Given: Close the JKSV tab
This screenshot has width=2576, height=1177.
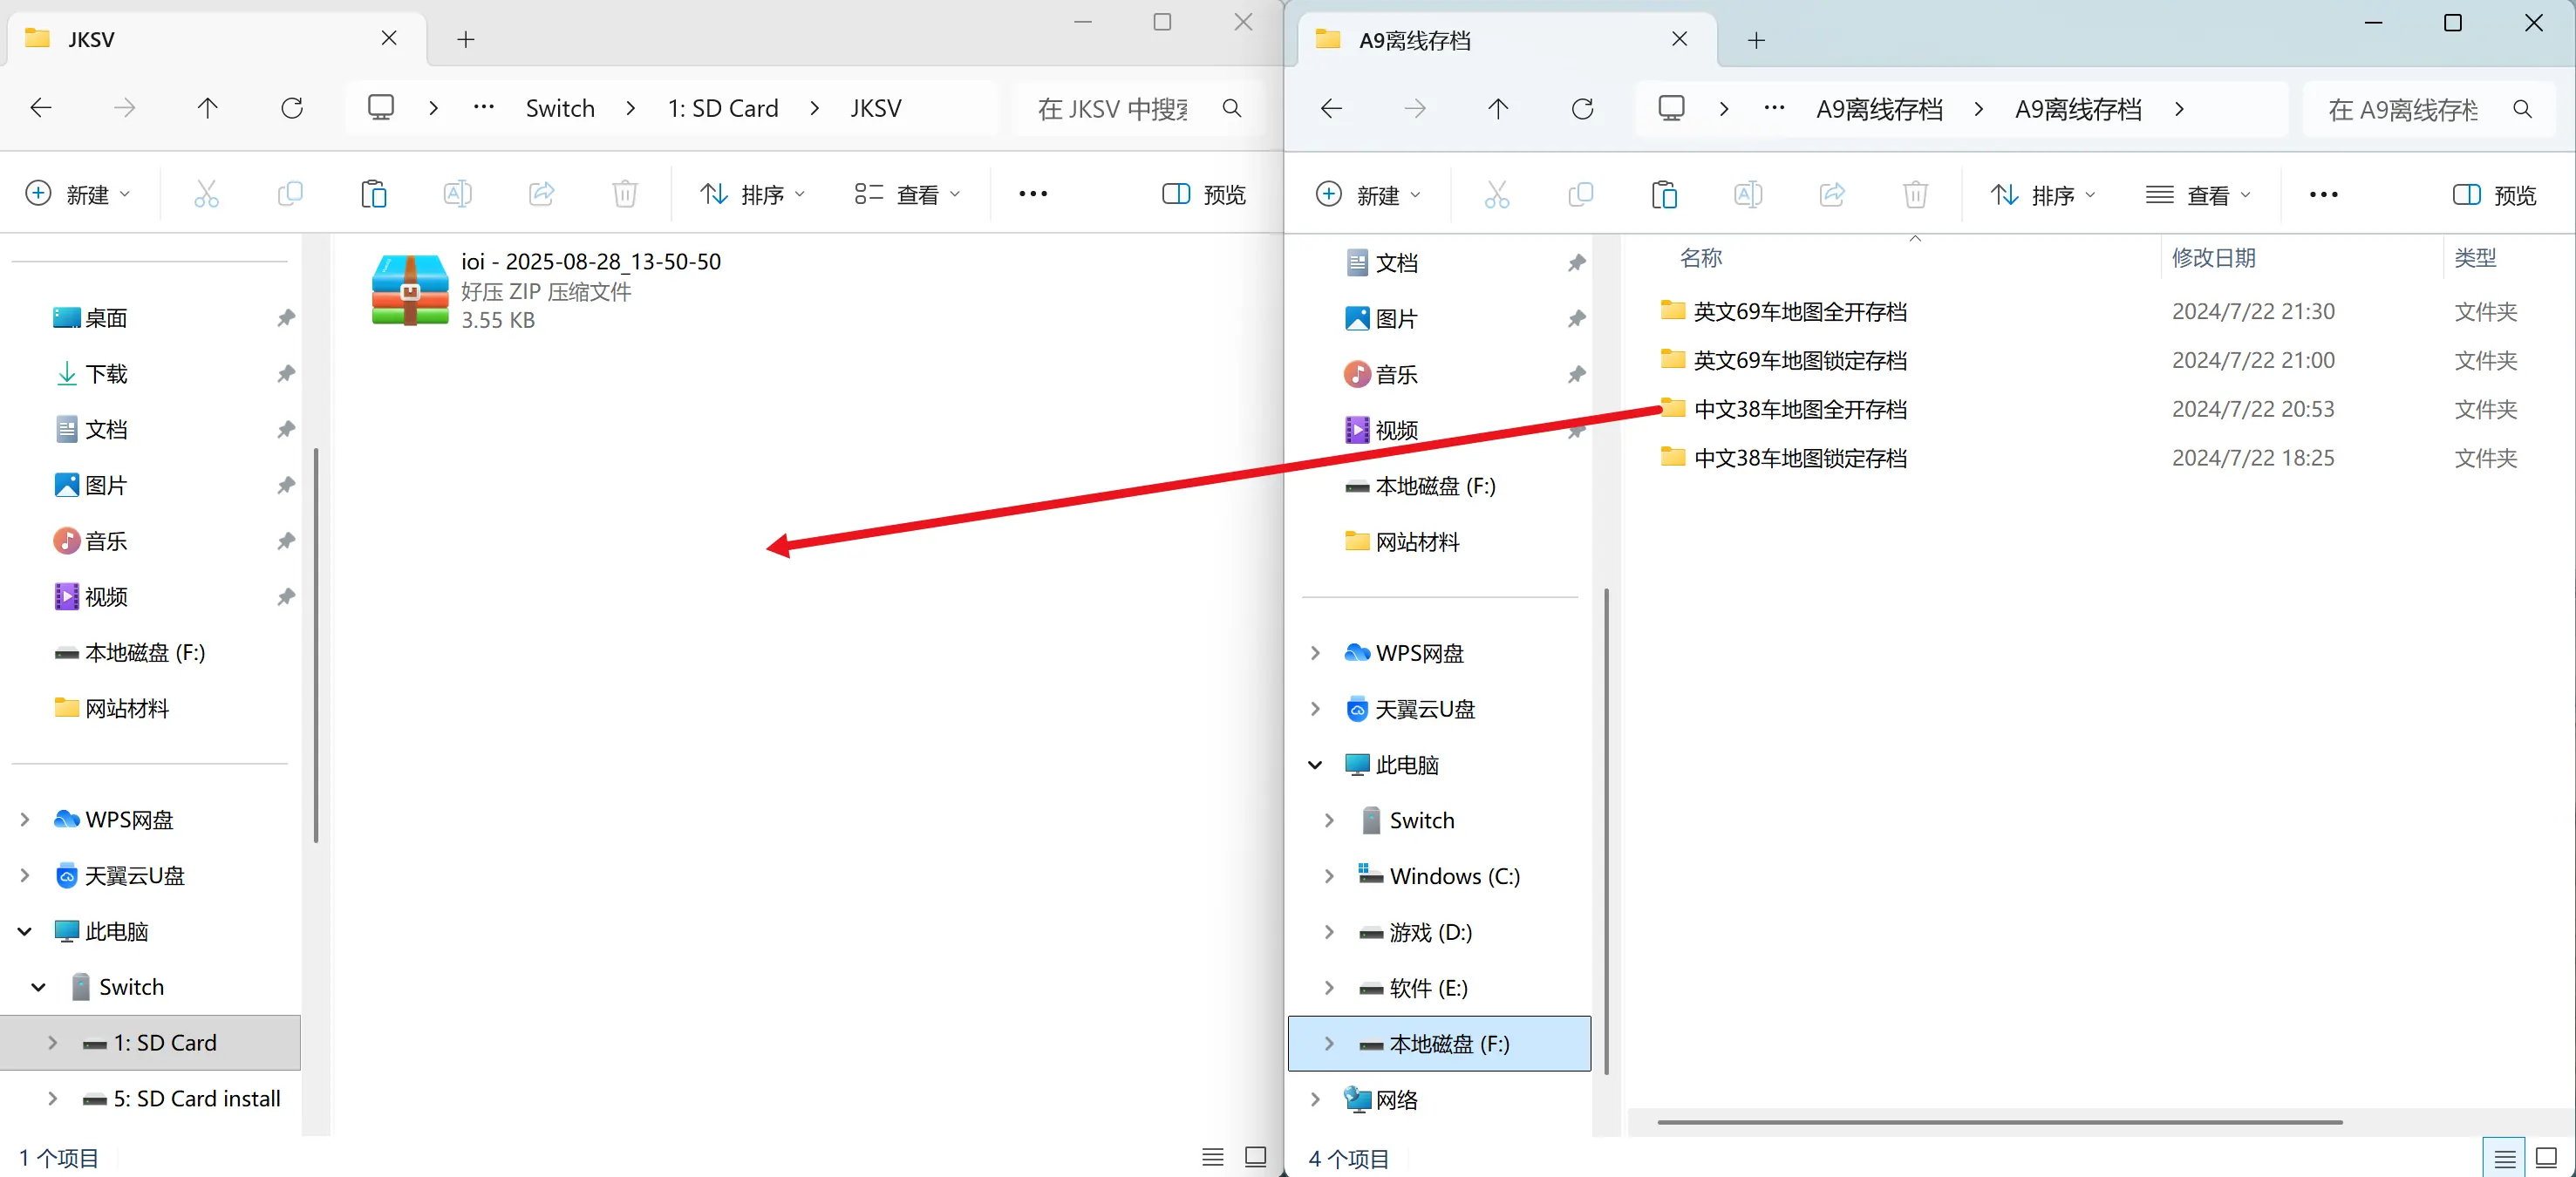Looking at the screenshot, I should 389,38.
